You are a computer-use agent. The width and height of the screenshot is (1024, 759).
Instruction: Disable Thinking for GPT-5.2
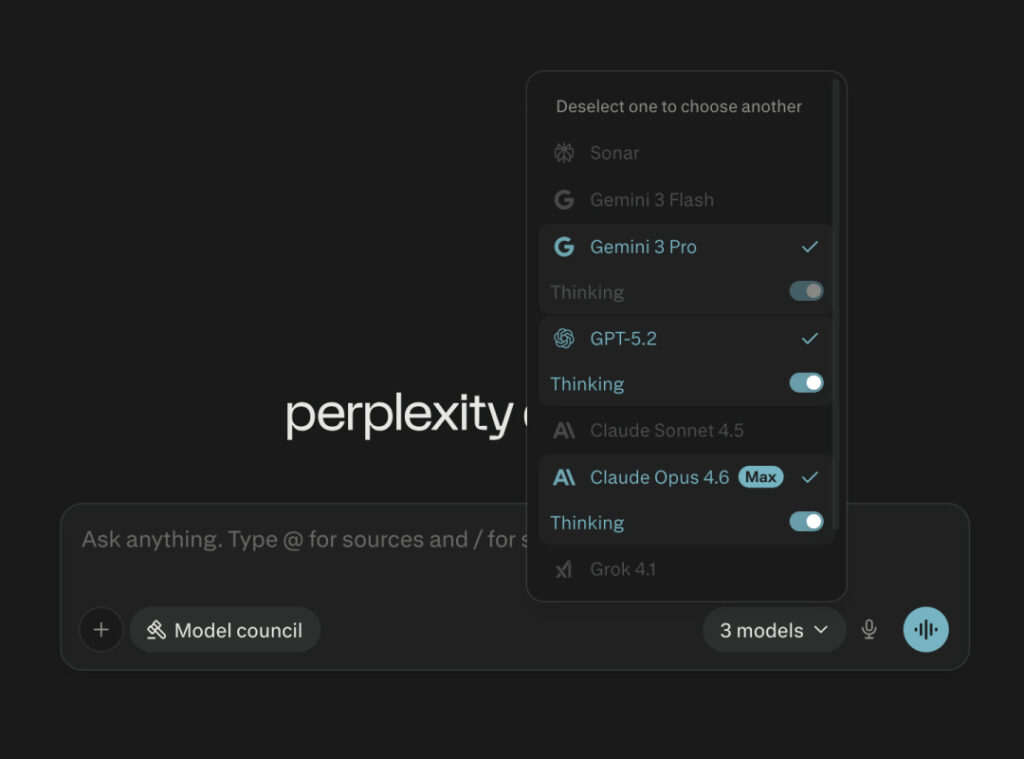tap(806, 383)
